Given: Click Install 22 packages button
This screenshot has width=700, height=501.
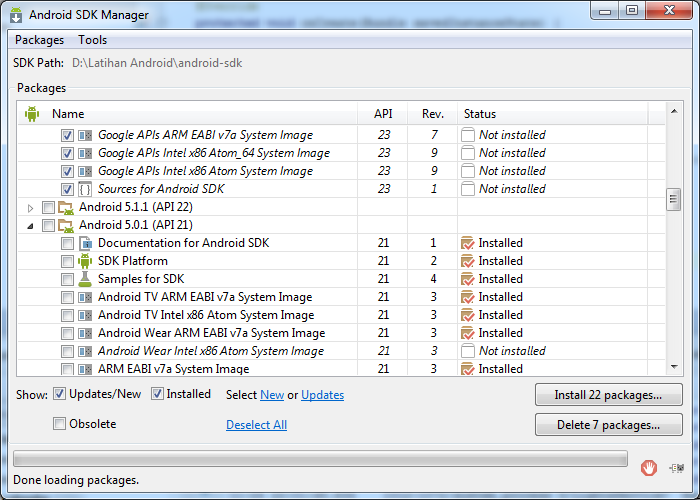Looking at the screenshot, I should (x=609, y=395).
